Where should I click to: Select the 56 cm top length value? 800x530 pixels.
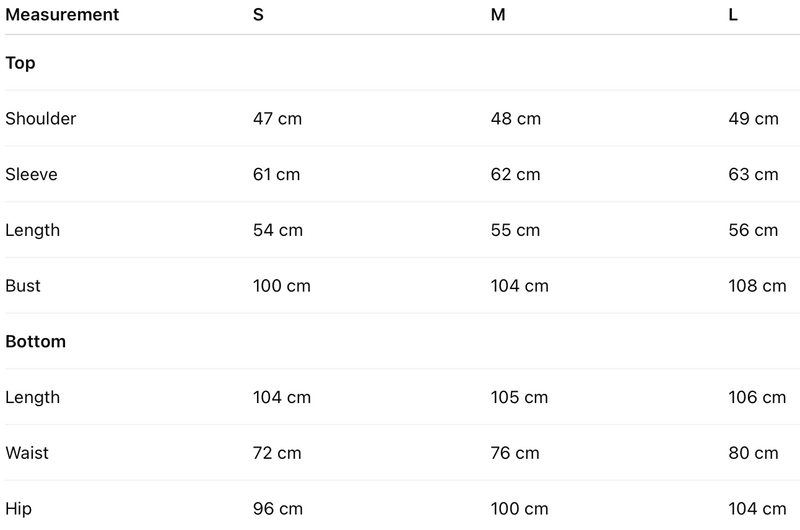point(753,230)
